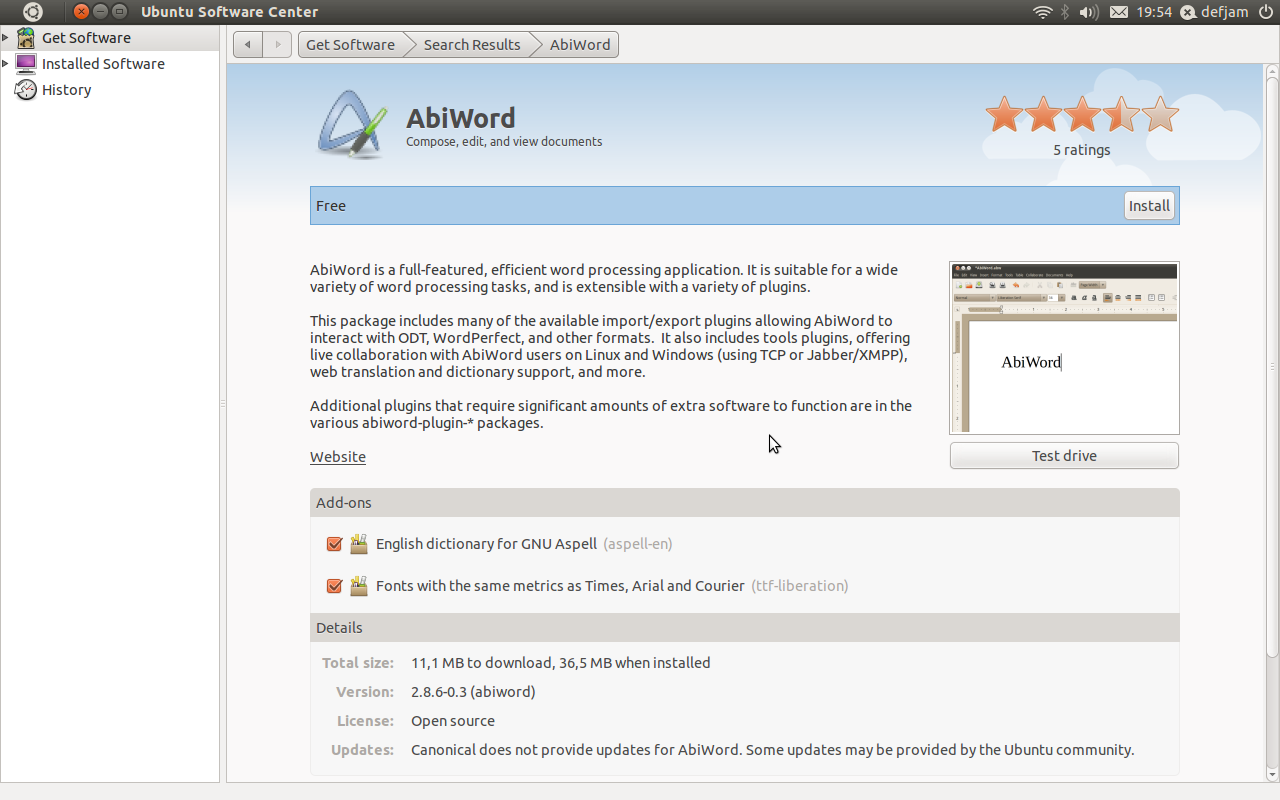Go to the Get Software breadcrumb
The width and height of the screenshot is (1280, 800).
pos(351,45)
